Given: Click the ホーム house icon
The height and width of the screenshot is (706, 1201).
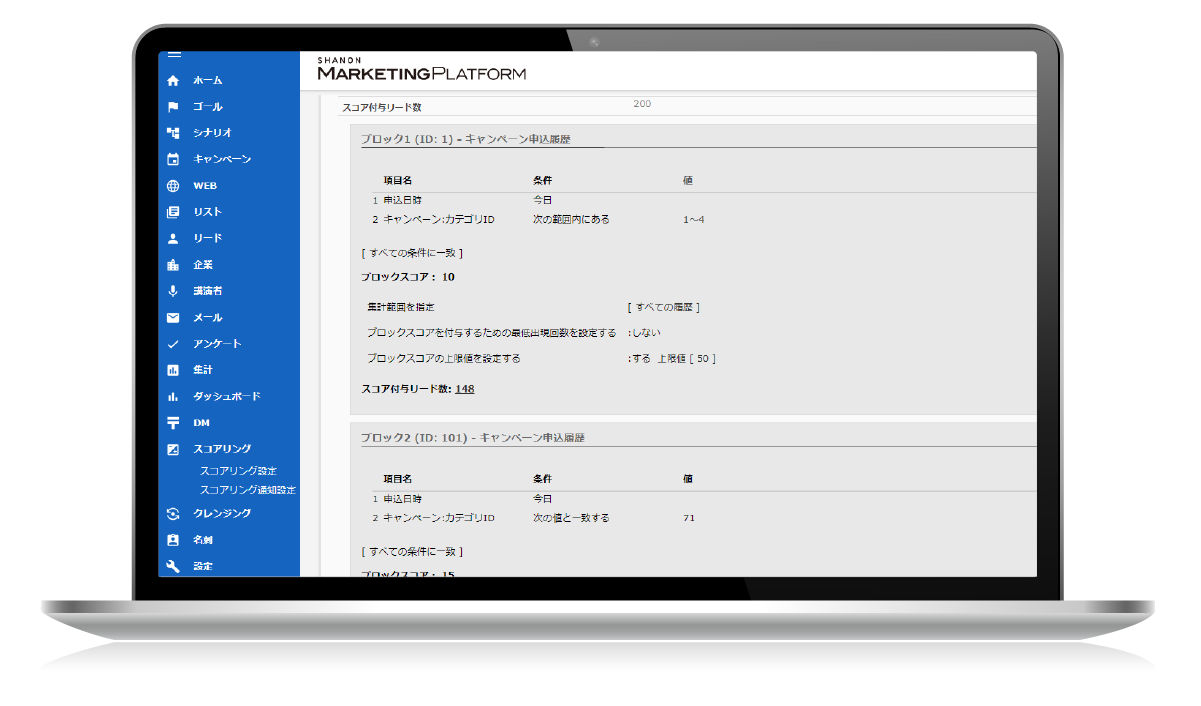Looking at the screenshot, I should point(173,80).
